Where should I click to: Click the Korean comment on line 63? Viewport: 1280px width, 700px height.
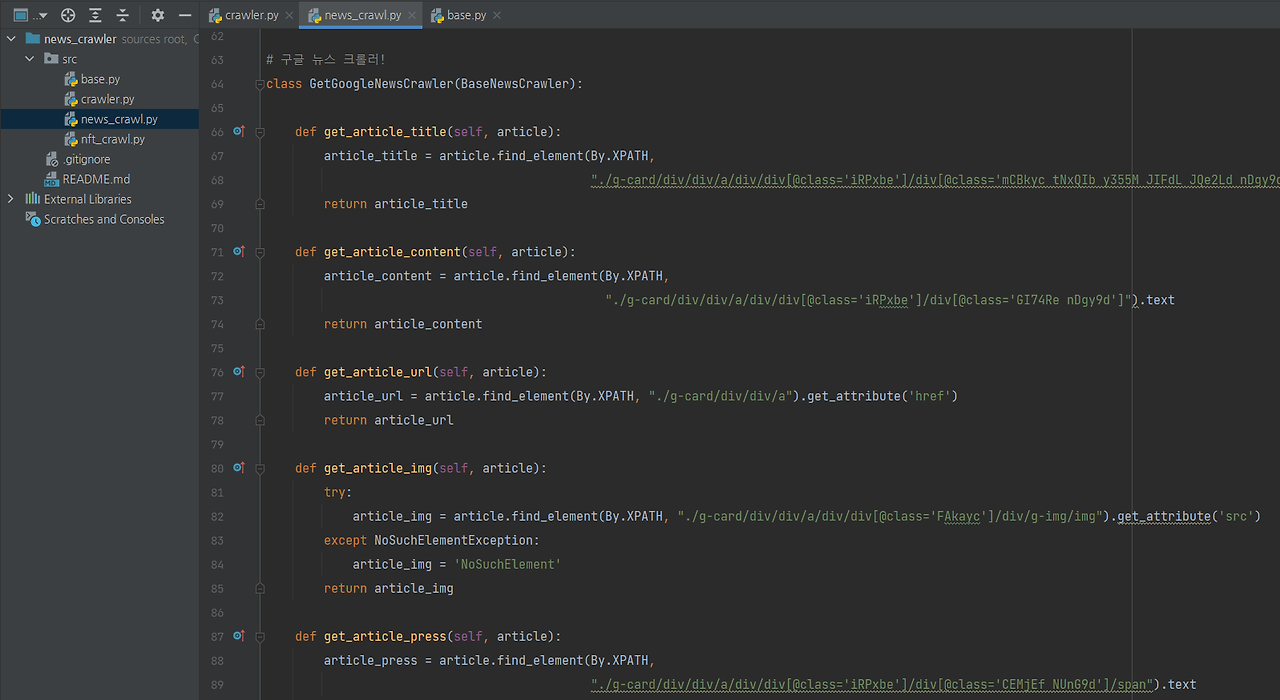click(x=326, y=60)
